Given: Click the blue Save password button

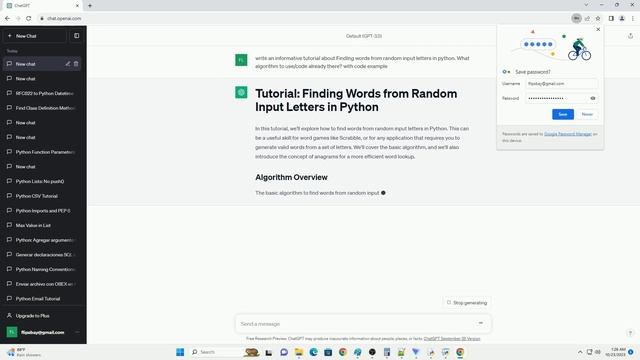Looking at the screenshot, I should (563, 114).
